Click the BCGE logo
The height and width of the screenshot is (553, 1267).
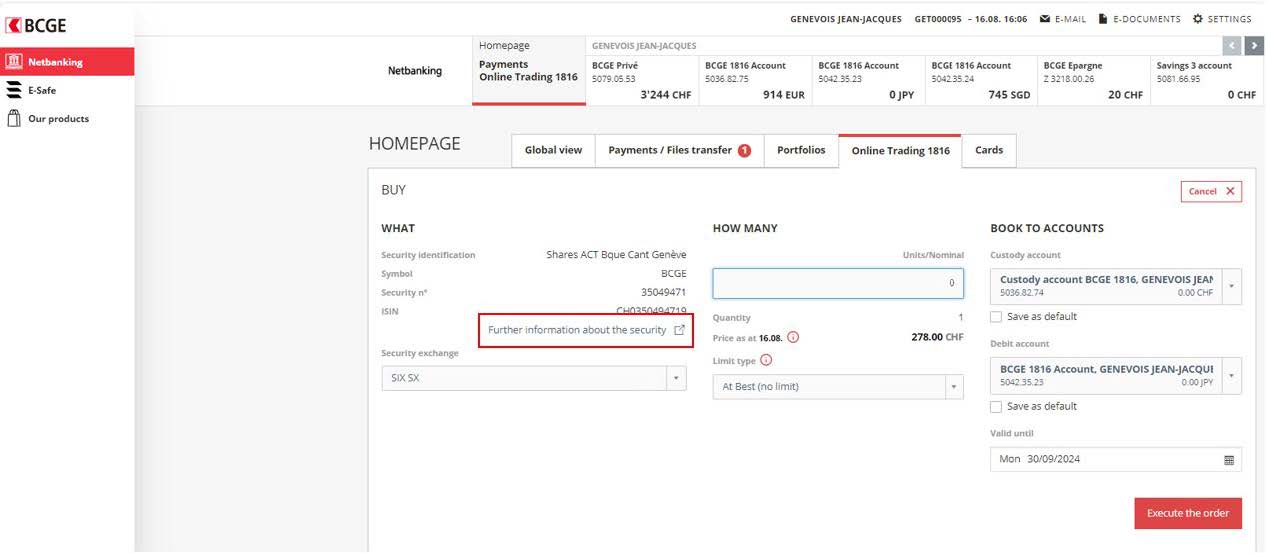pos(36,26)
